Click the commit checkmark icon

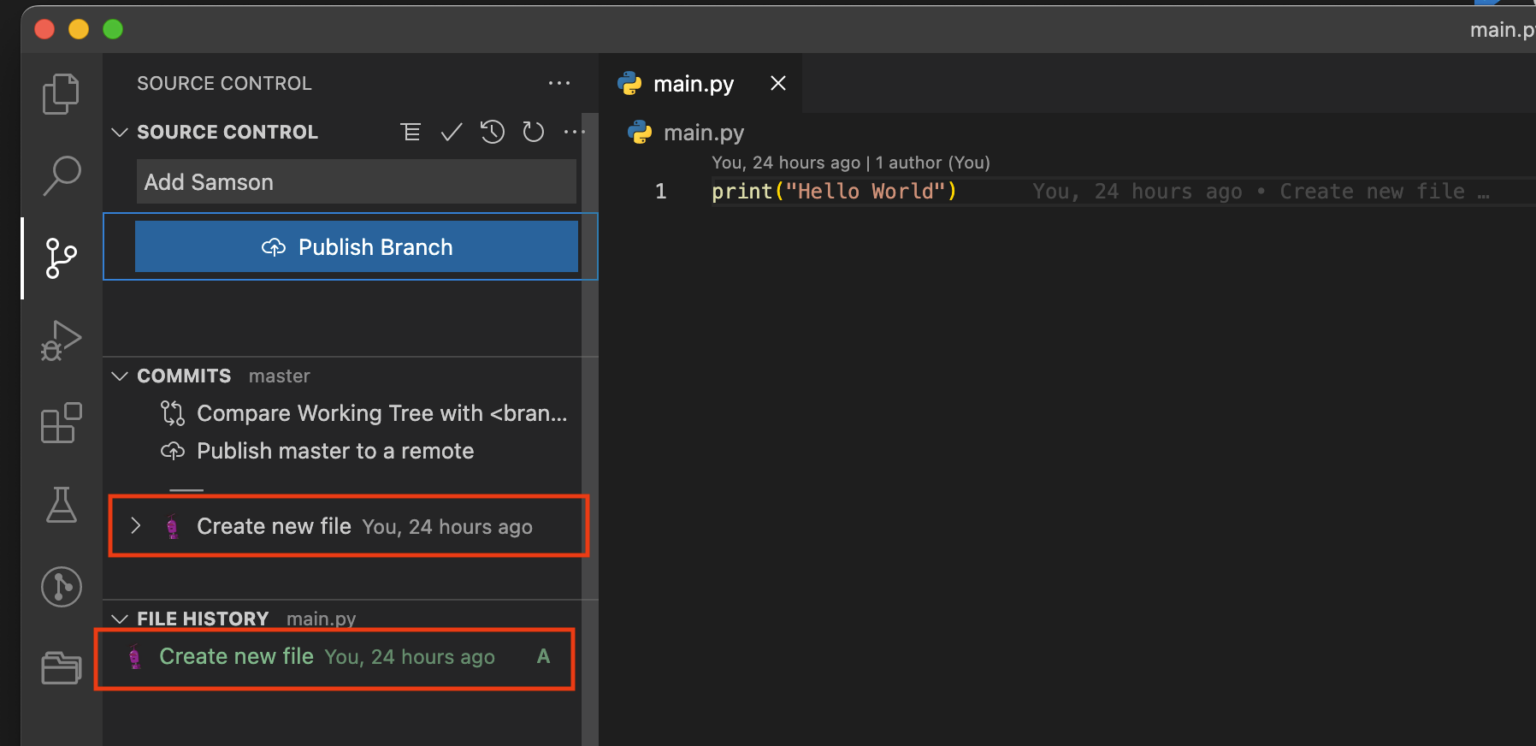[451, 132]
